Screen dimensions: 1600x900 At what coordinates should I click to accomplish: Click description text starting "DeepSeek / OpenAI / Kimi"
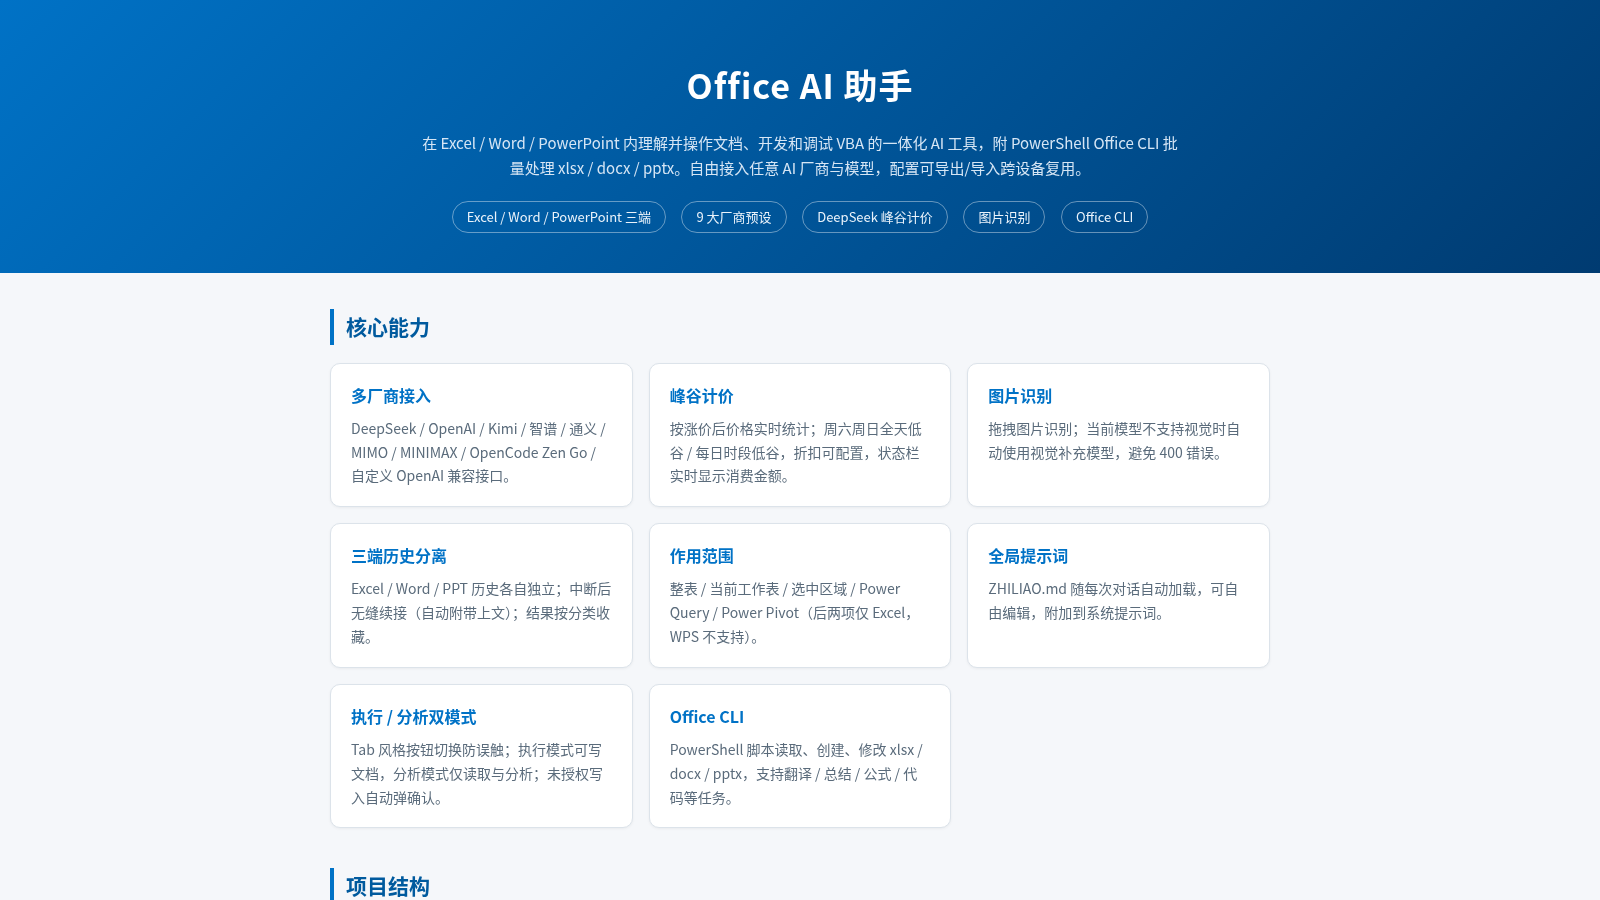[479, 453]
